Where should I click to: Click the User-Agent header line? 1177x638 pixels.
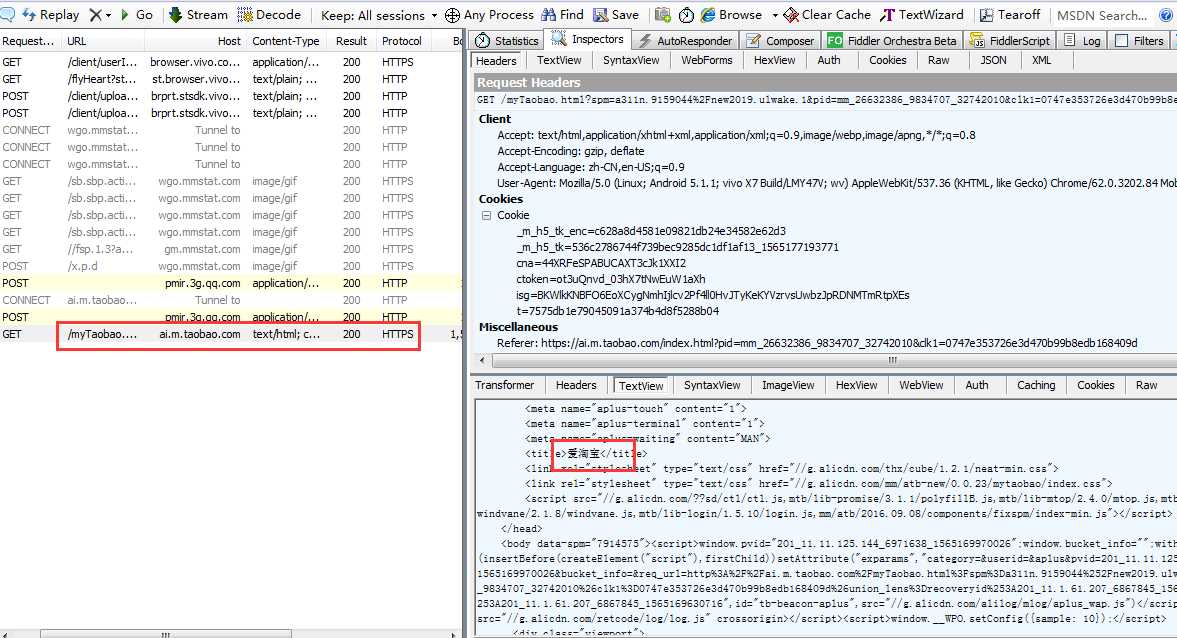[836, 183]
